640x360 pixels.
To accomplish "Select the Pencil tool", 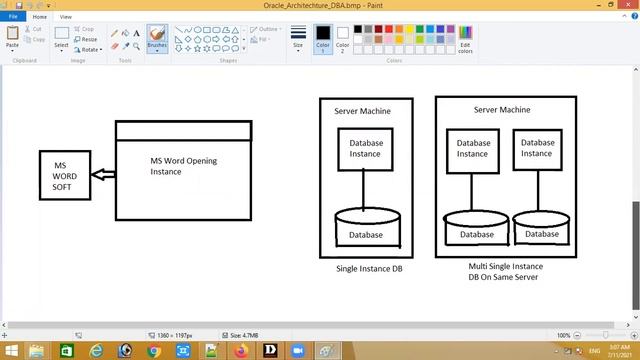I will click(115, 33).
